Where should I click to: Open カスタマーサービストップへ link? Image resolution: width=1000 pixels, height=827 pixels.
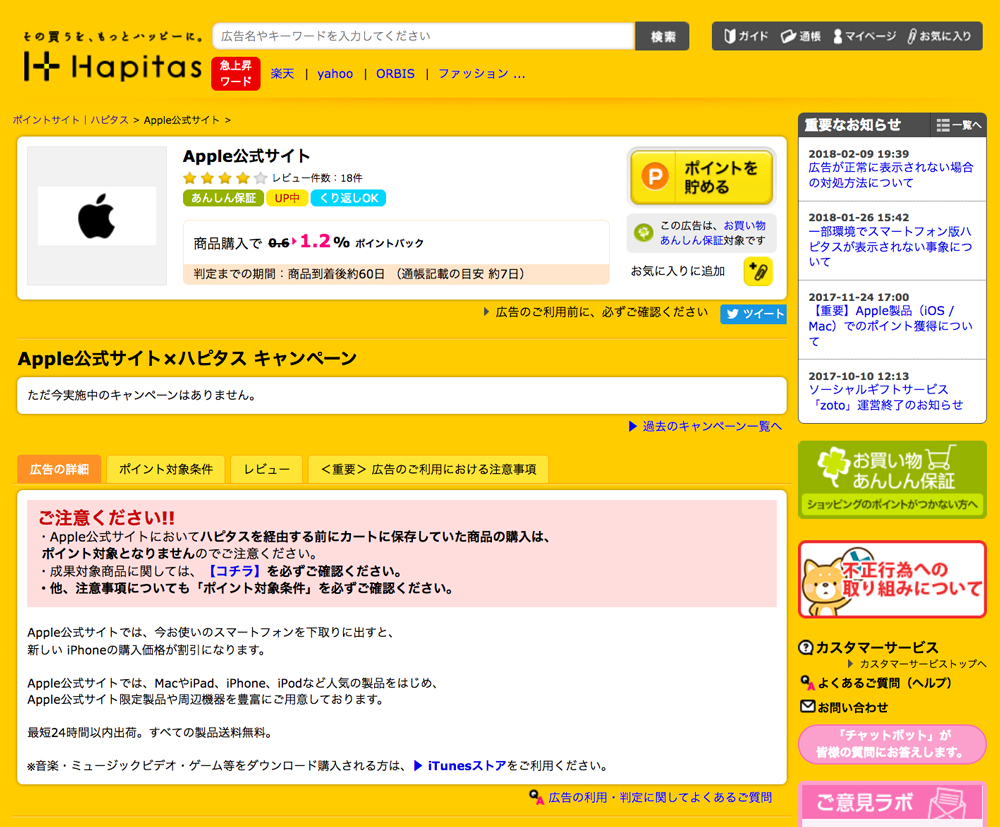[x=917, y=664]
